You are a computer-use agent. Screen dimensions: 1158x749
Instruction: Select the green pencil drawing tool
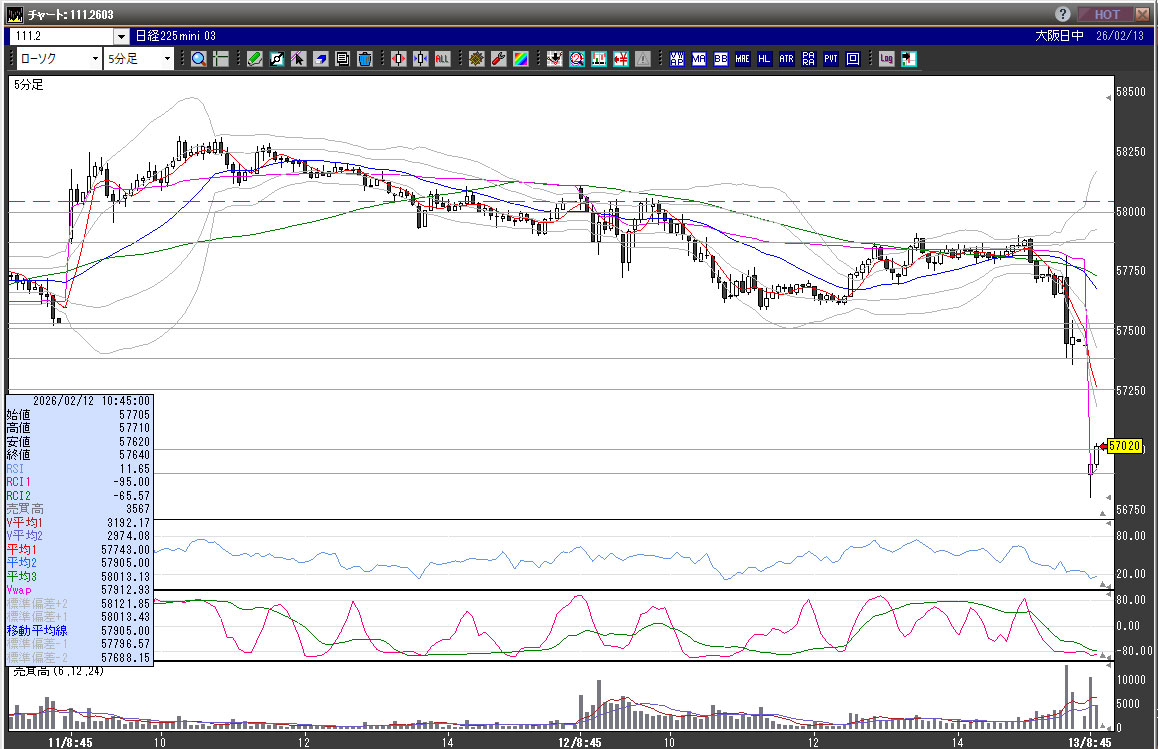(254, 59)
